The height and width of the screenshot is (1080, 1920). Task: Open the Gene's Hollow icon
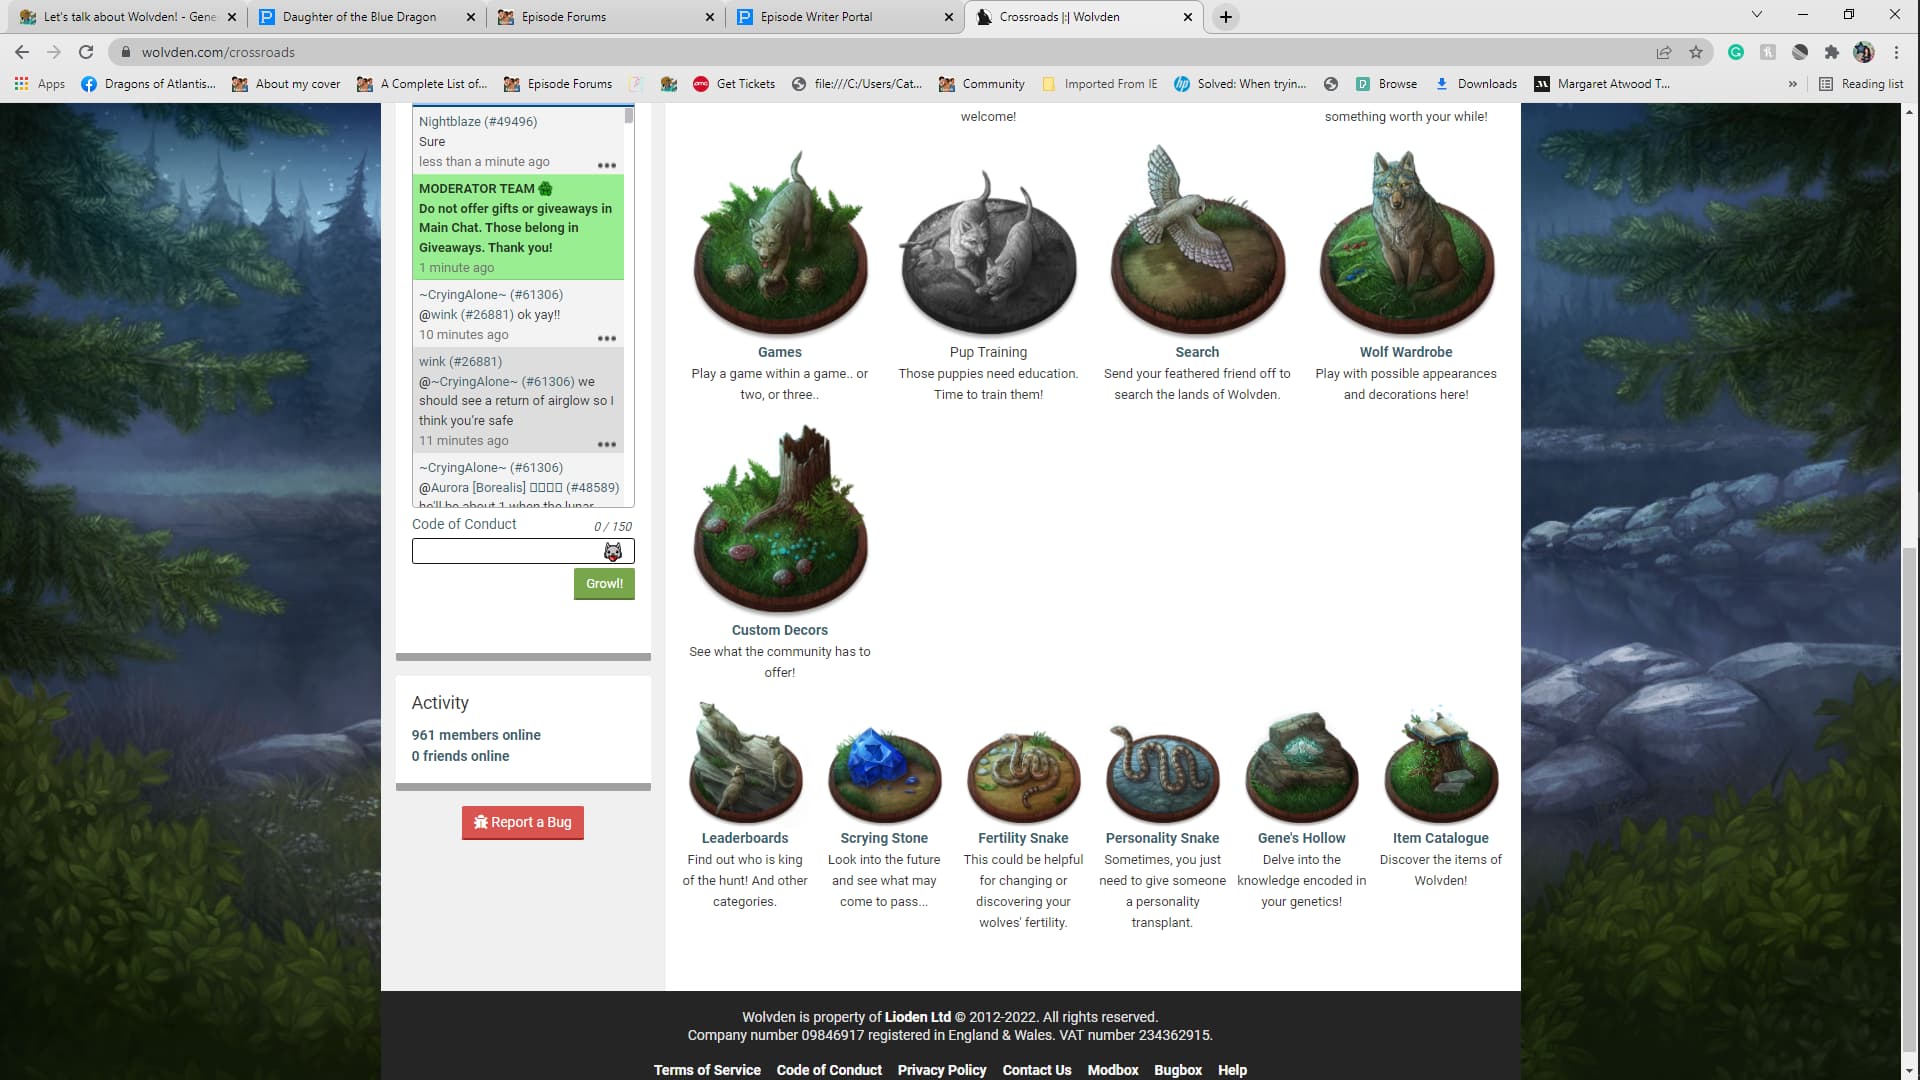pos(1301,767)
